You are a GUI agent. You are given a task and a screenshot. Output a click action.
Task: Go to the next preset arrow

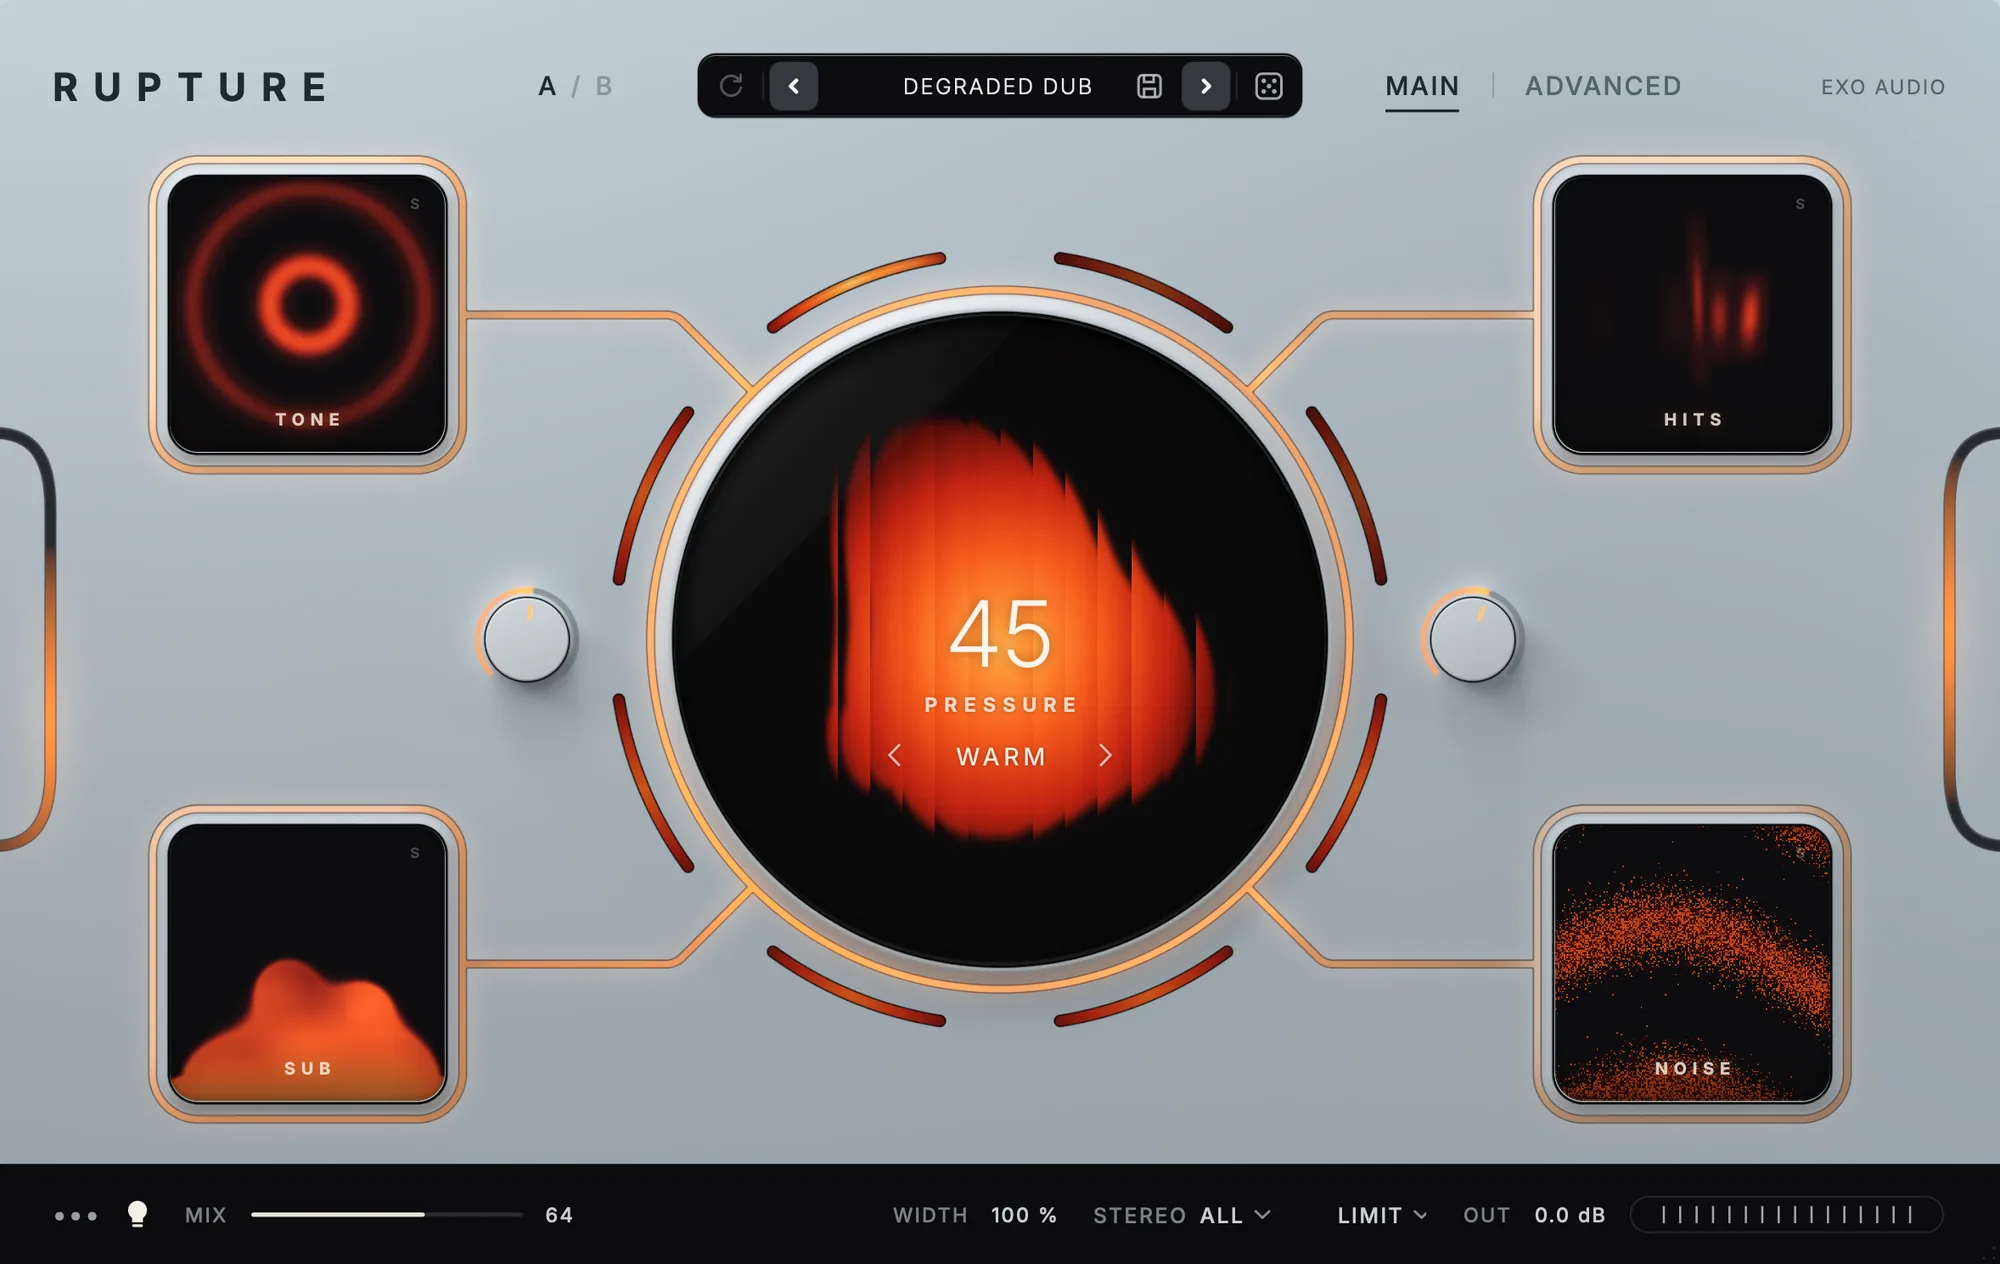pos(1206,86)
